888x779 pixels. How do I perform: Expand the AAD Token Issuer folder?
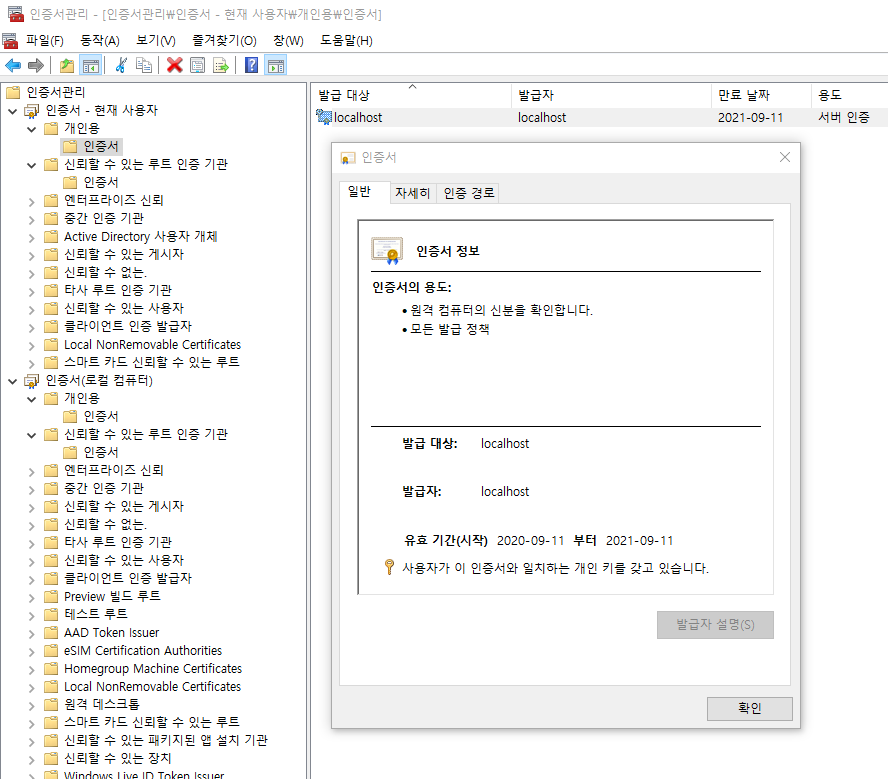coord(32,633)
